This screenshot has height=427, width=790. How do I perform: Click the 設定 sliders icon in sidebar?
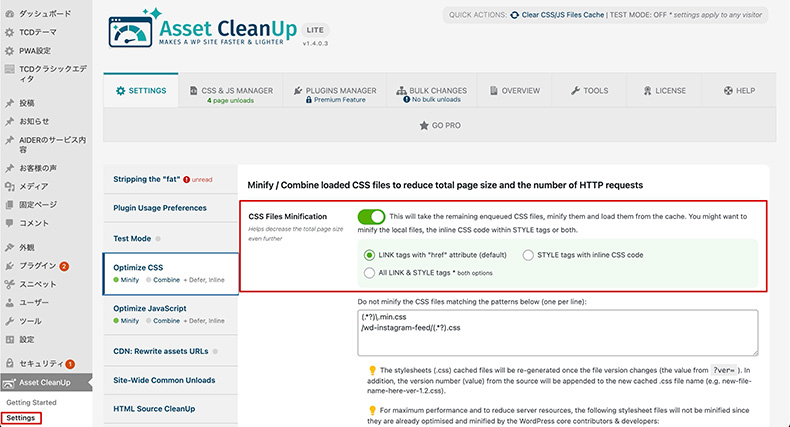tap(10, 339)
